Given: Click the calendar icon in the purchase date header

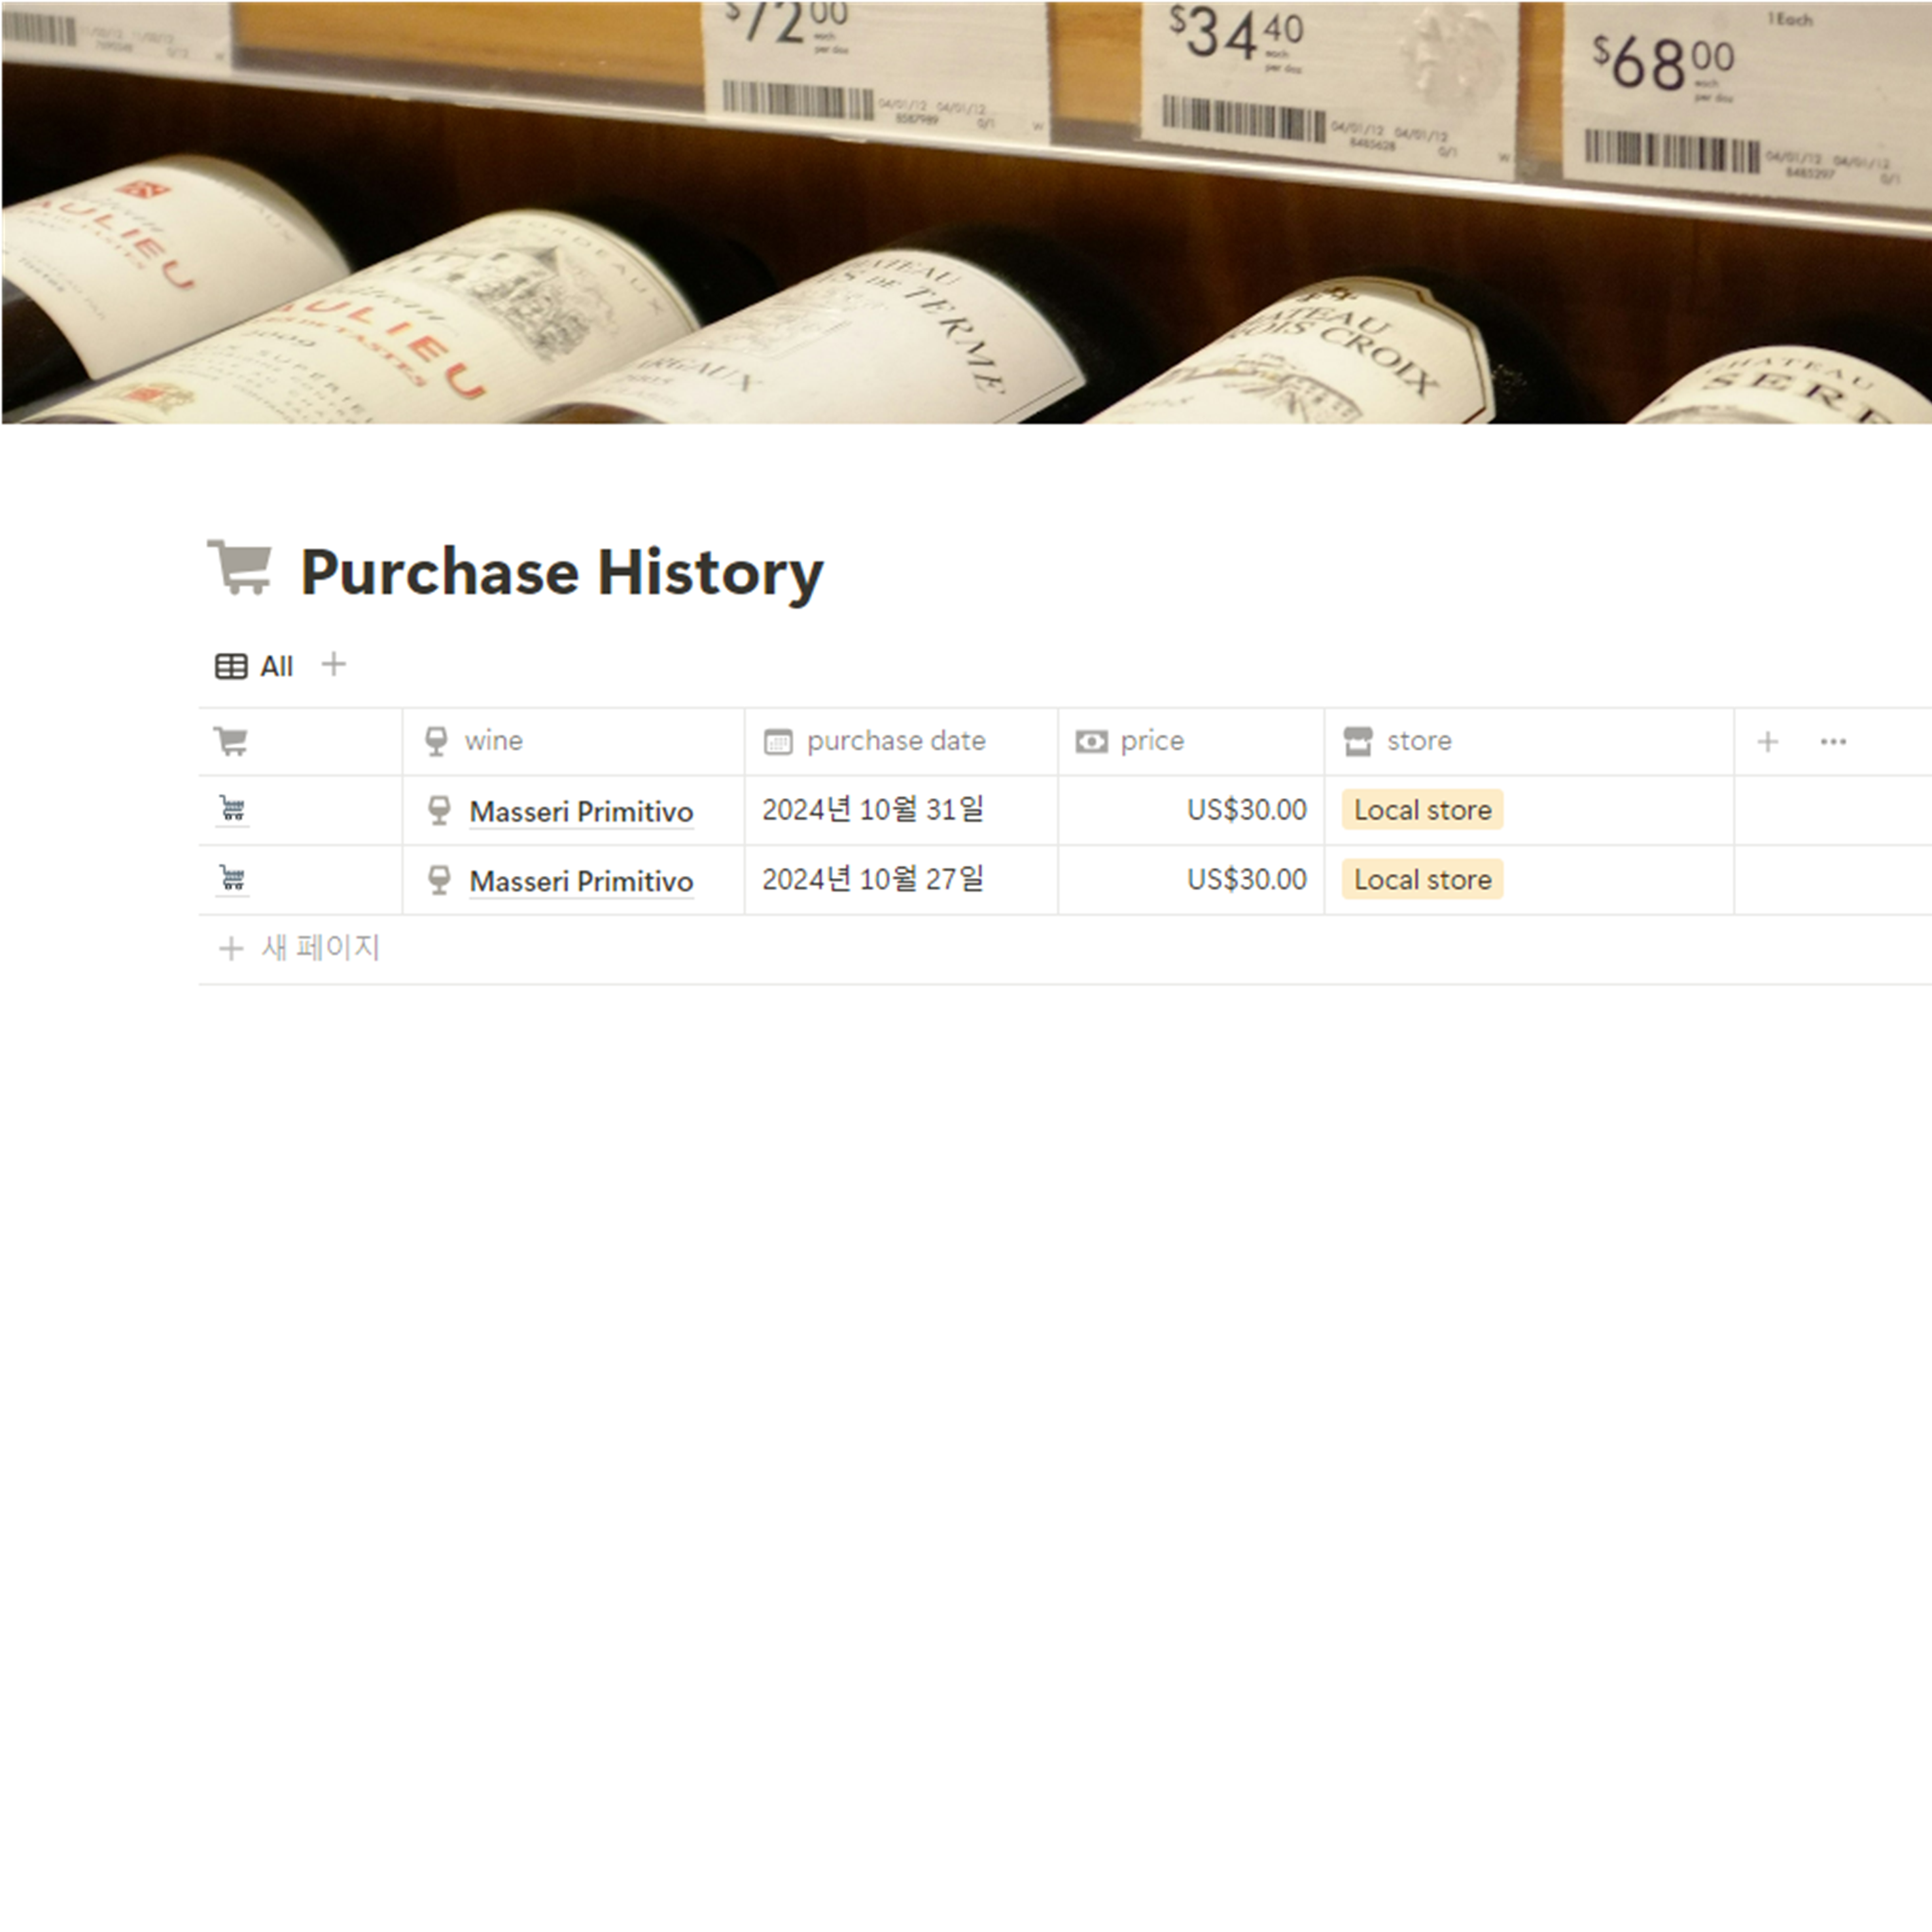Looking at the screenshot, I should [x=778, y=741].
